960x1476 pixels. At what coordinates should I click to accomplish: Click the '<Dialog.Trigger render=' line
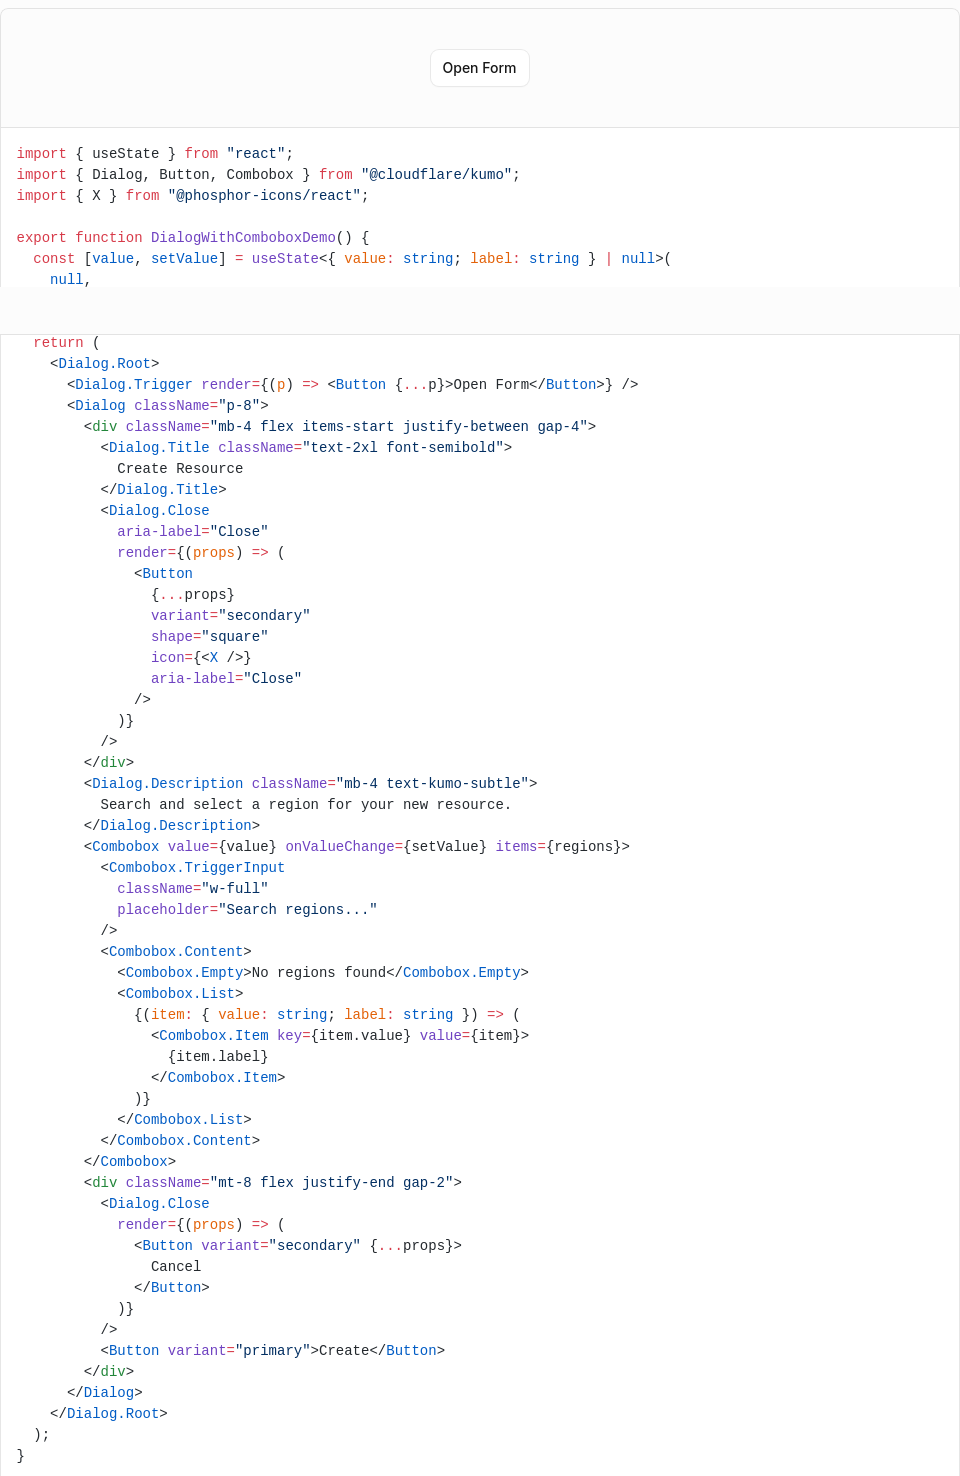(353, 384)
